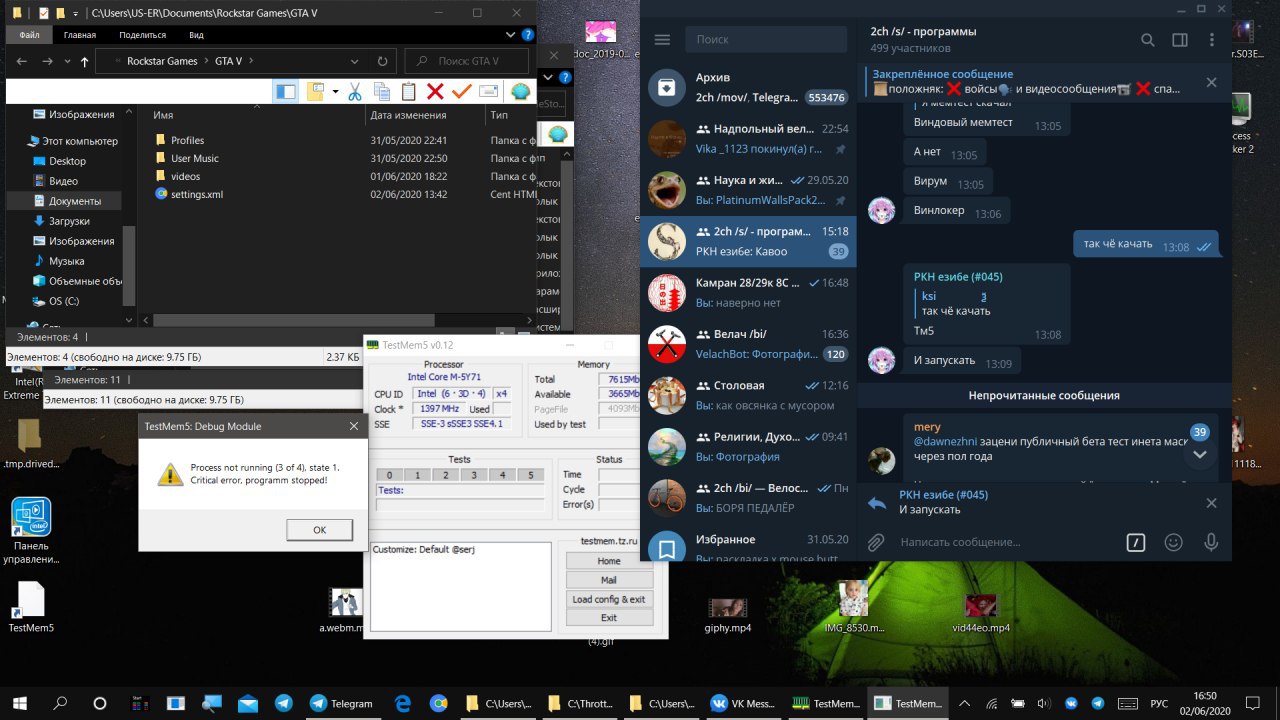Select Музыка in Explorer navigation pane
The width and height of the screenshot is (1280, 720).
[66, 261]
